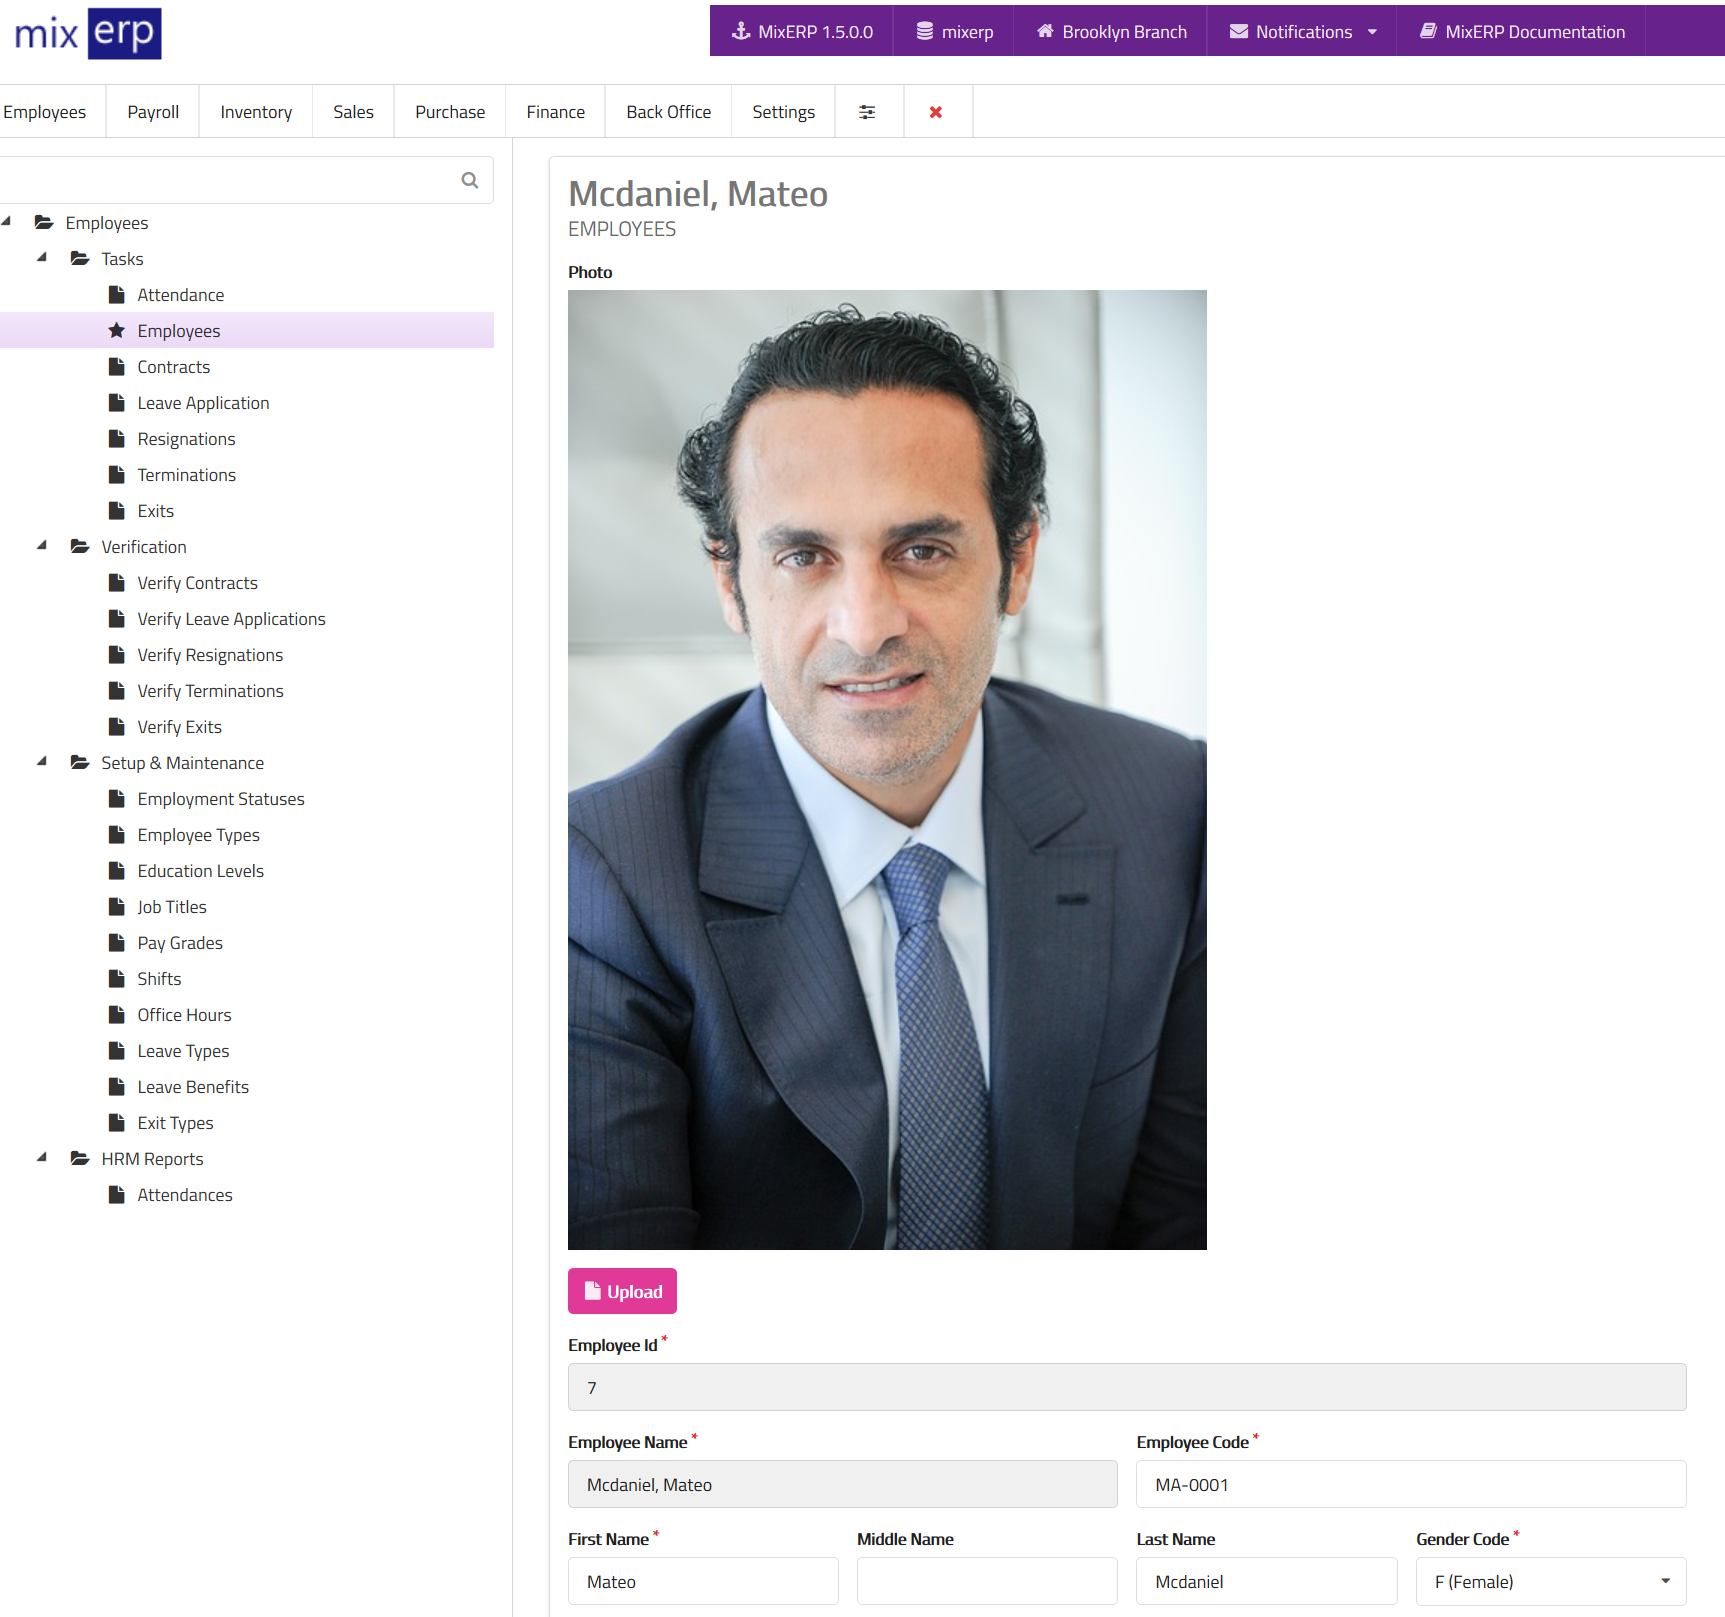Open MixERP 1.5.0.0 anchor item
Screen dimensions: 1725x1617
tap(802, 32)
